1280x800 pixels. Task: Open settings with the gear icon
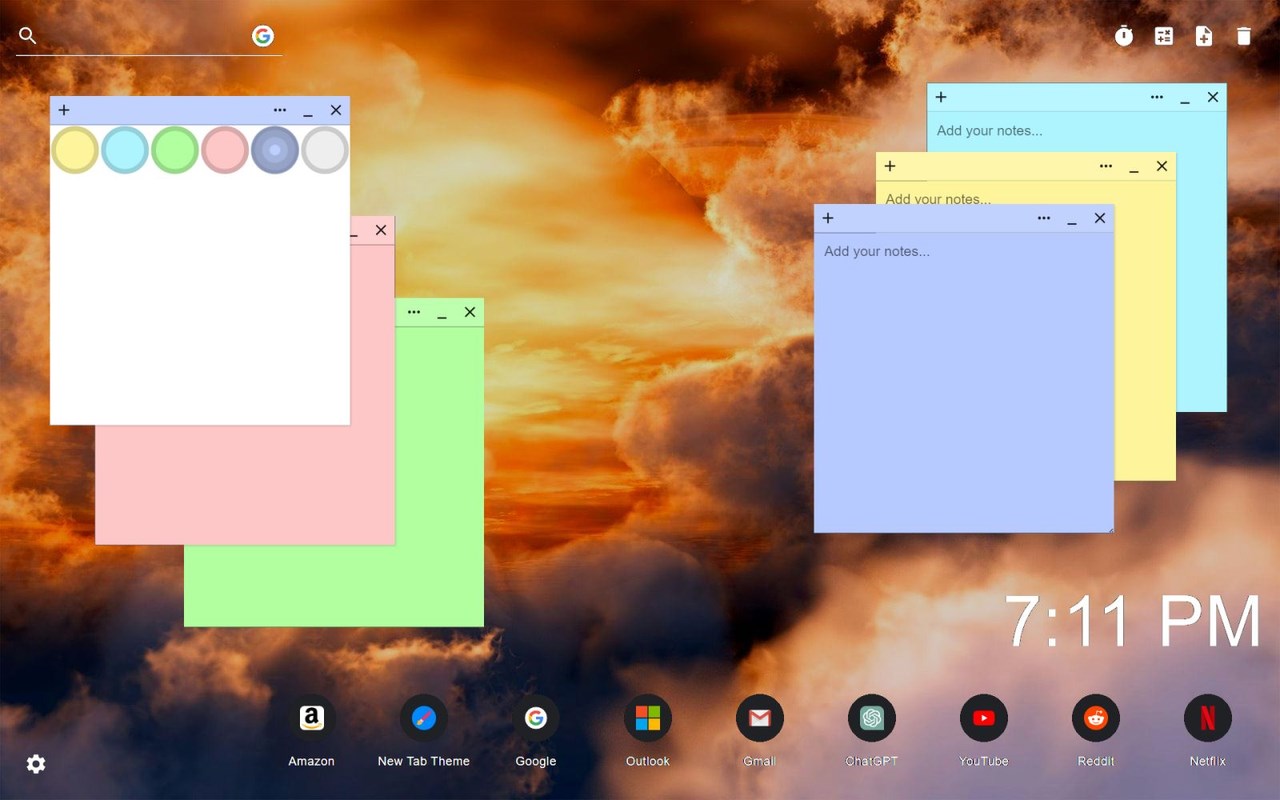(x=36, y=764)
